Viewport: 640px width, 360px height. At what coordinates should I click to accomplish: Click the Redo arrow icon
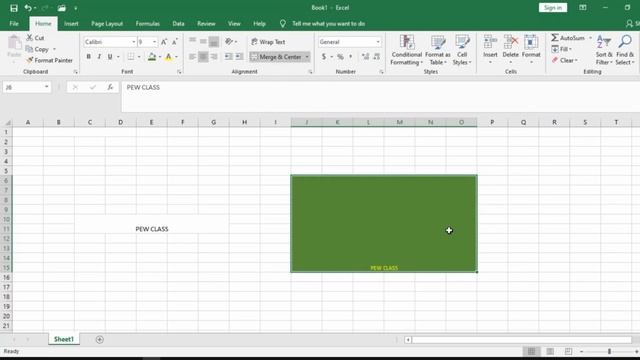45,8
